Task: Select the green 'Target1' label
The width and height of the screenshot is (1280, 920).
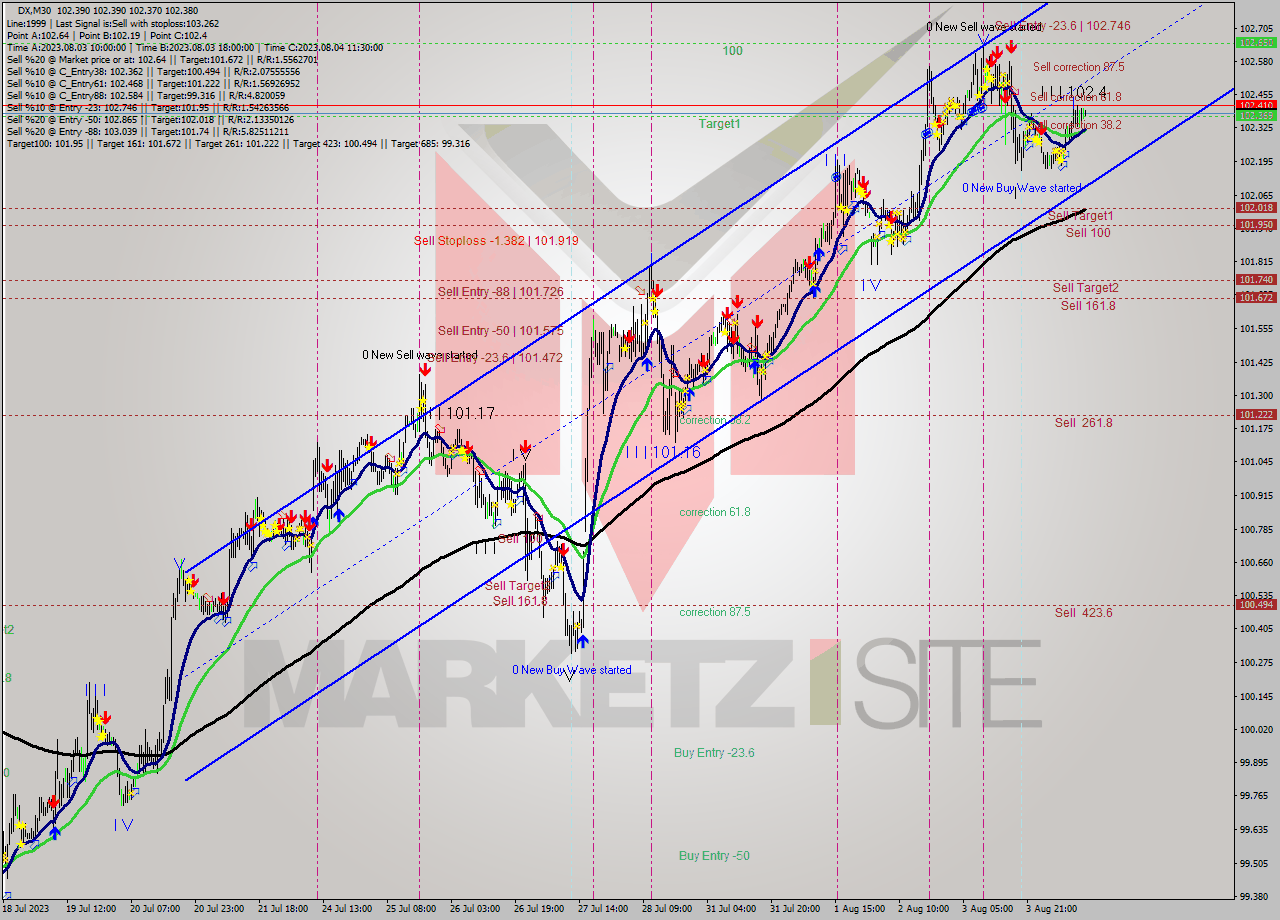Action: (720, 124)
